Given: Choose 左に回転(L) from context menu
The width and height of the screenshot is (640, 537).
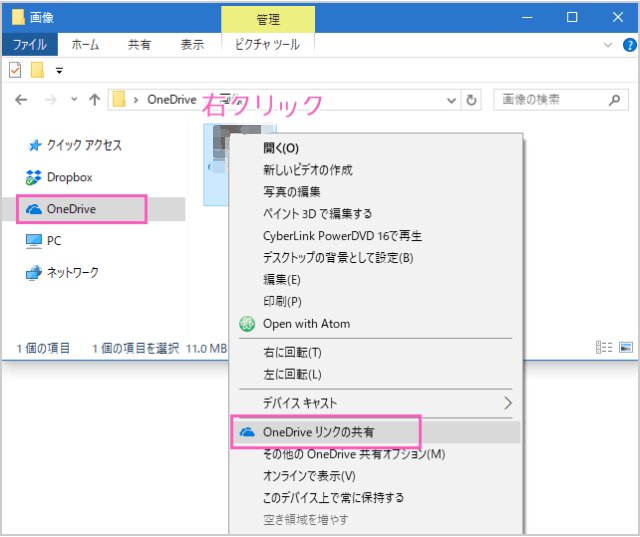Looking at the screenshot, I should [376, 375].
